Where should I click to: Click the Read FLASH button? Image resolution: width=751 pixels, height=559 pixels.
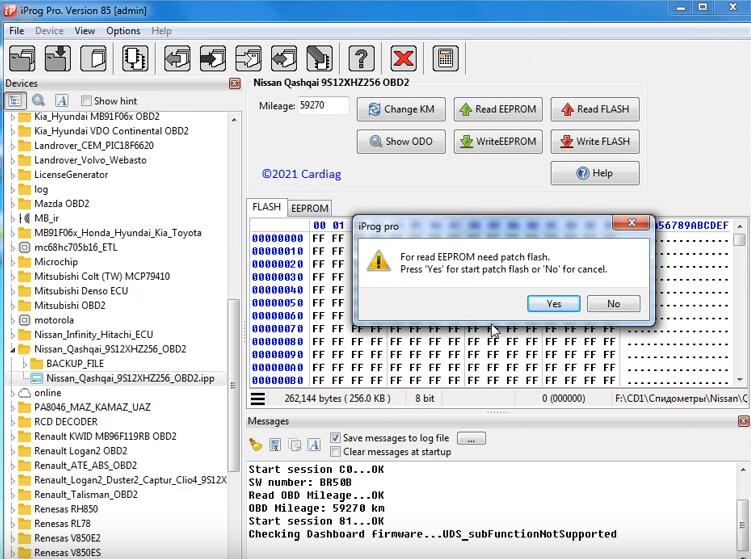595,109
